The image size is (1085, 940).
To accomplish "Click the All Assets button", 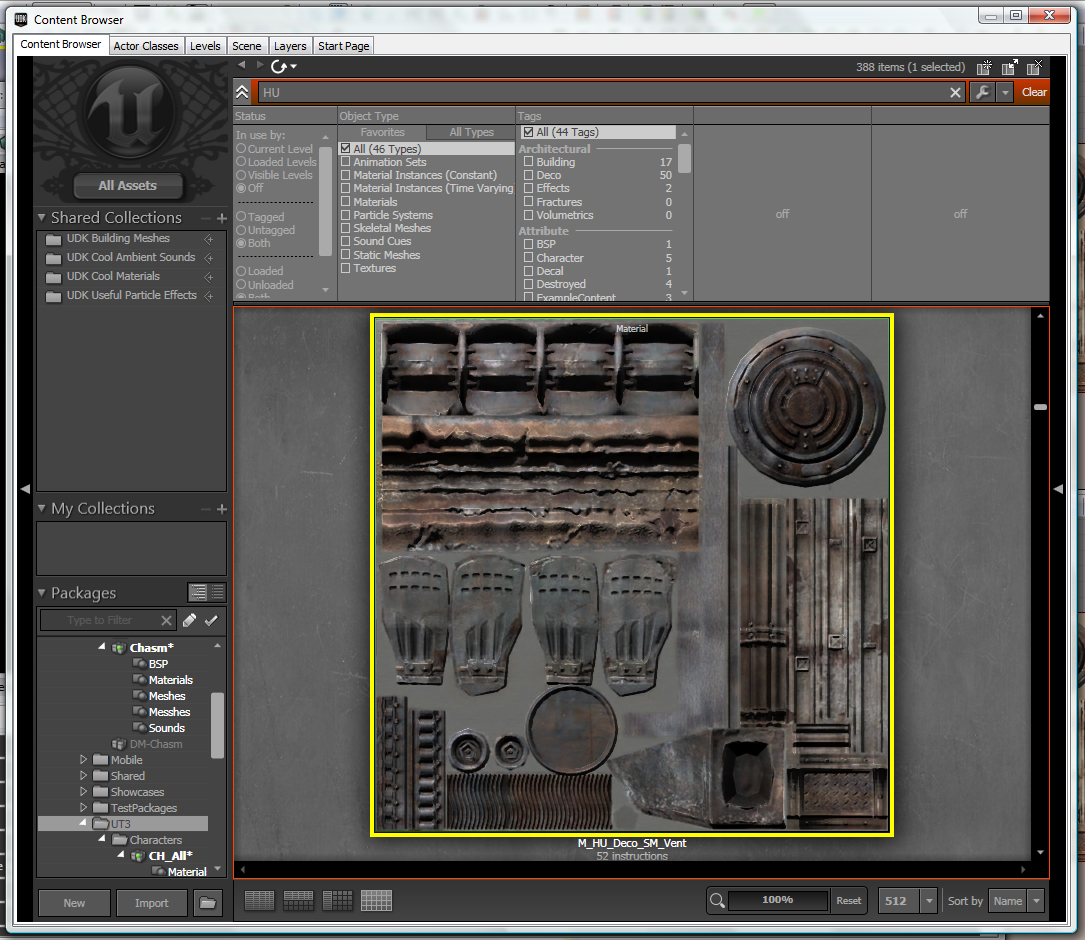I will pyautogui.click(x=128, y=186).
